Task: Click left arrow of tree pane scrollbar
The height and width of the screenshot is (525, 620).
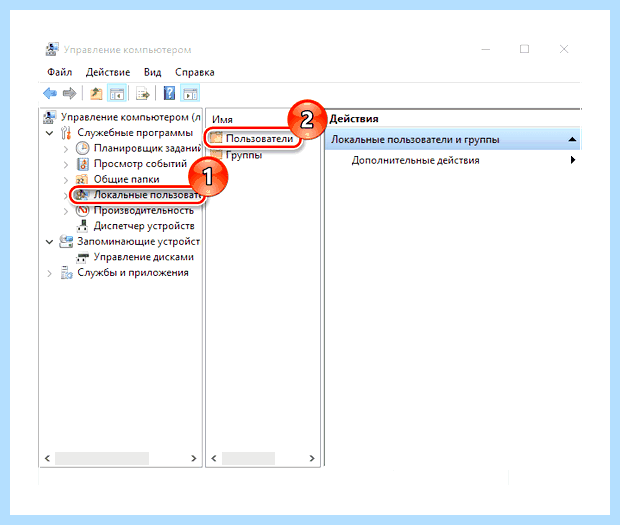Action: pos(47,458)
